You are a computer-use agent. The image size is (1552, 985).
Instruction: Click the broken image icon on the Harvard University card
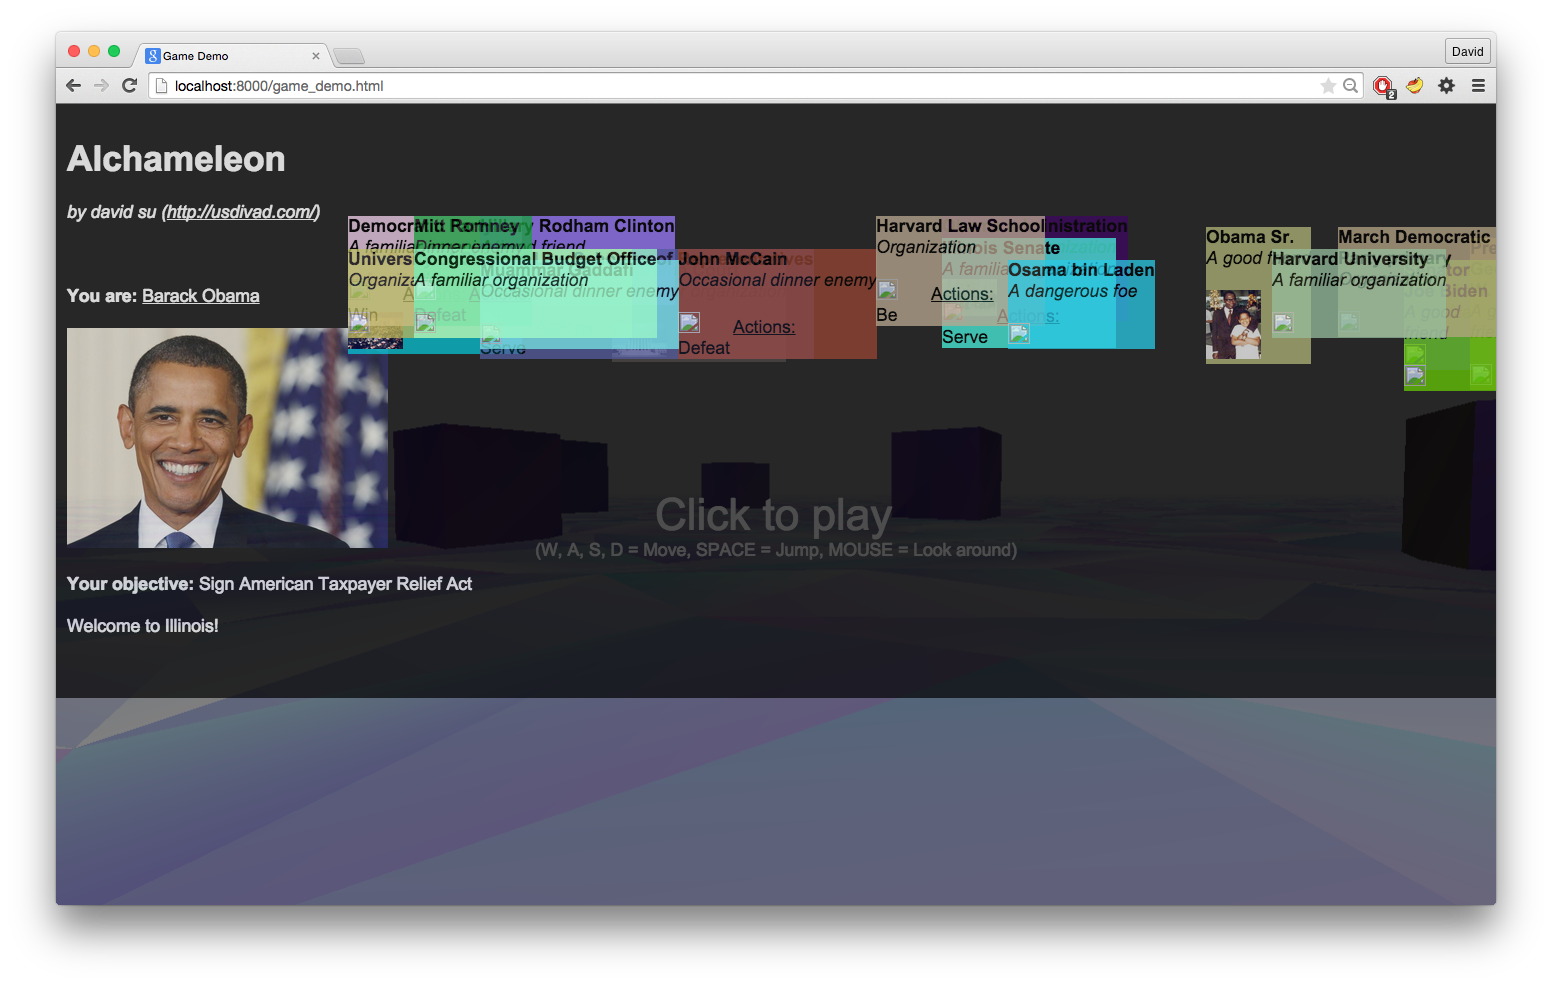[x=1283, y=322]
